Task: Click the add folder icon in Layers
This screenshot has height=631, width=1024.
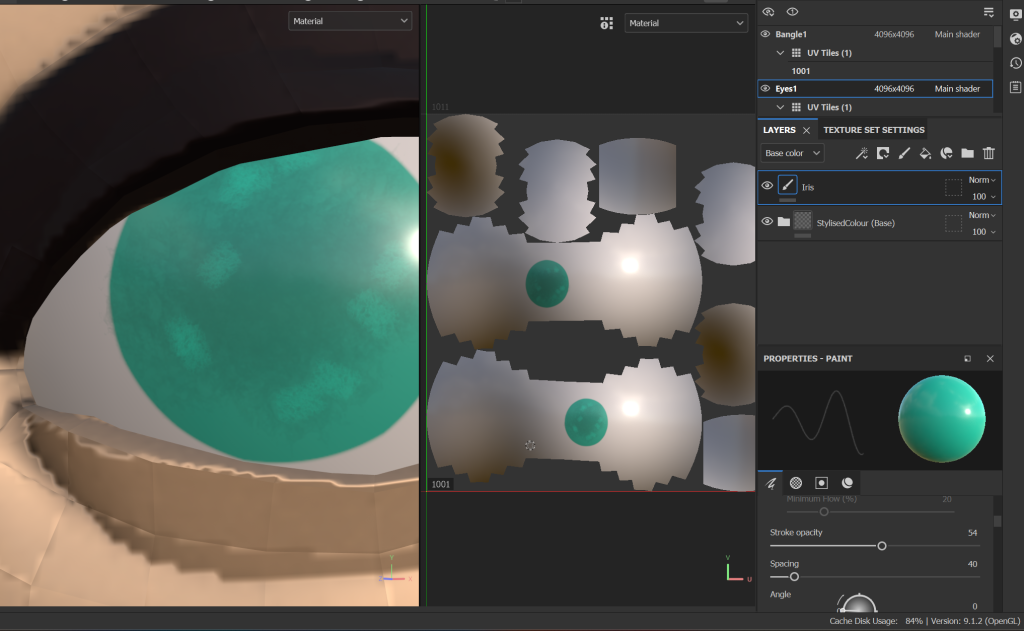Action: [967, 153]
